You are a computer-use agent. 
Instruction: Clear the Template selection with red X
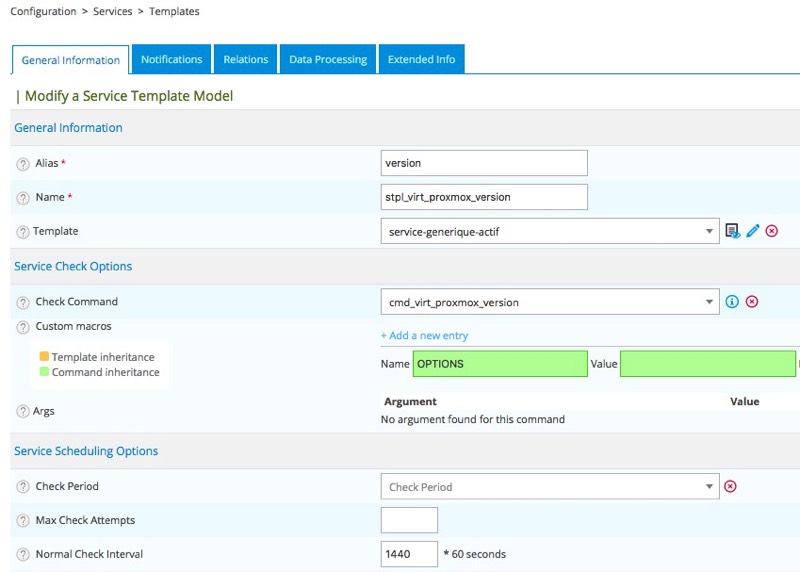pos(772,231)
